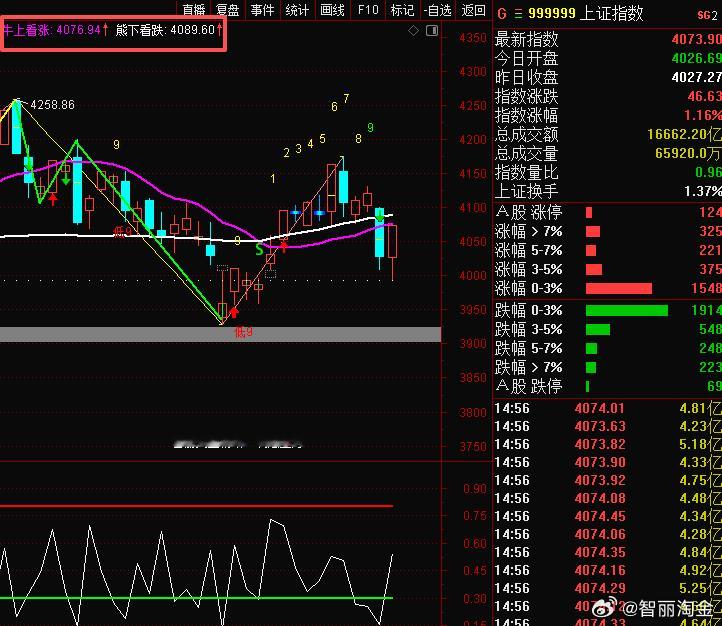Click the A股 跌停 row
This screenshot has width=722, height=626.
click(x=608, y=386)
